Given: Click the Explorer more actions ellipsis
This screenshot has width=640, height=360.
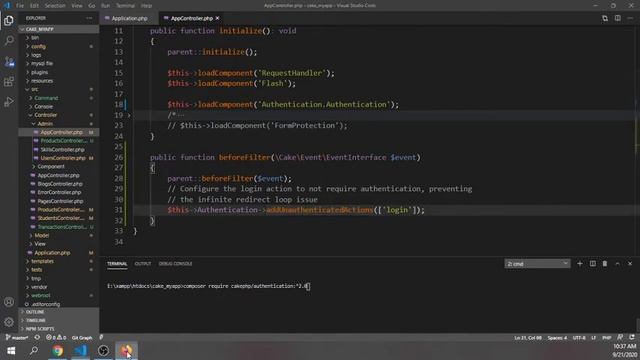Looking at the screenshot, I should tap(89, 18).
